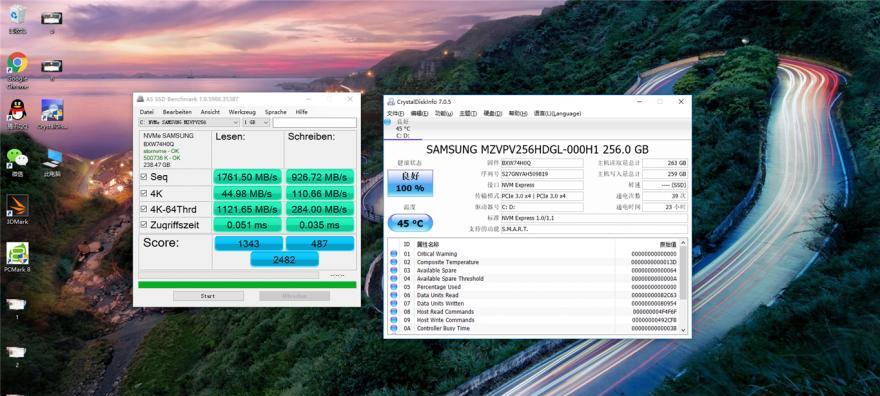The height and width of the screenshot is (396, 880).
Task: Click SAMSUNG MZVPV256HDGL-000H1 drive title
Action: [537, 149]
